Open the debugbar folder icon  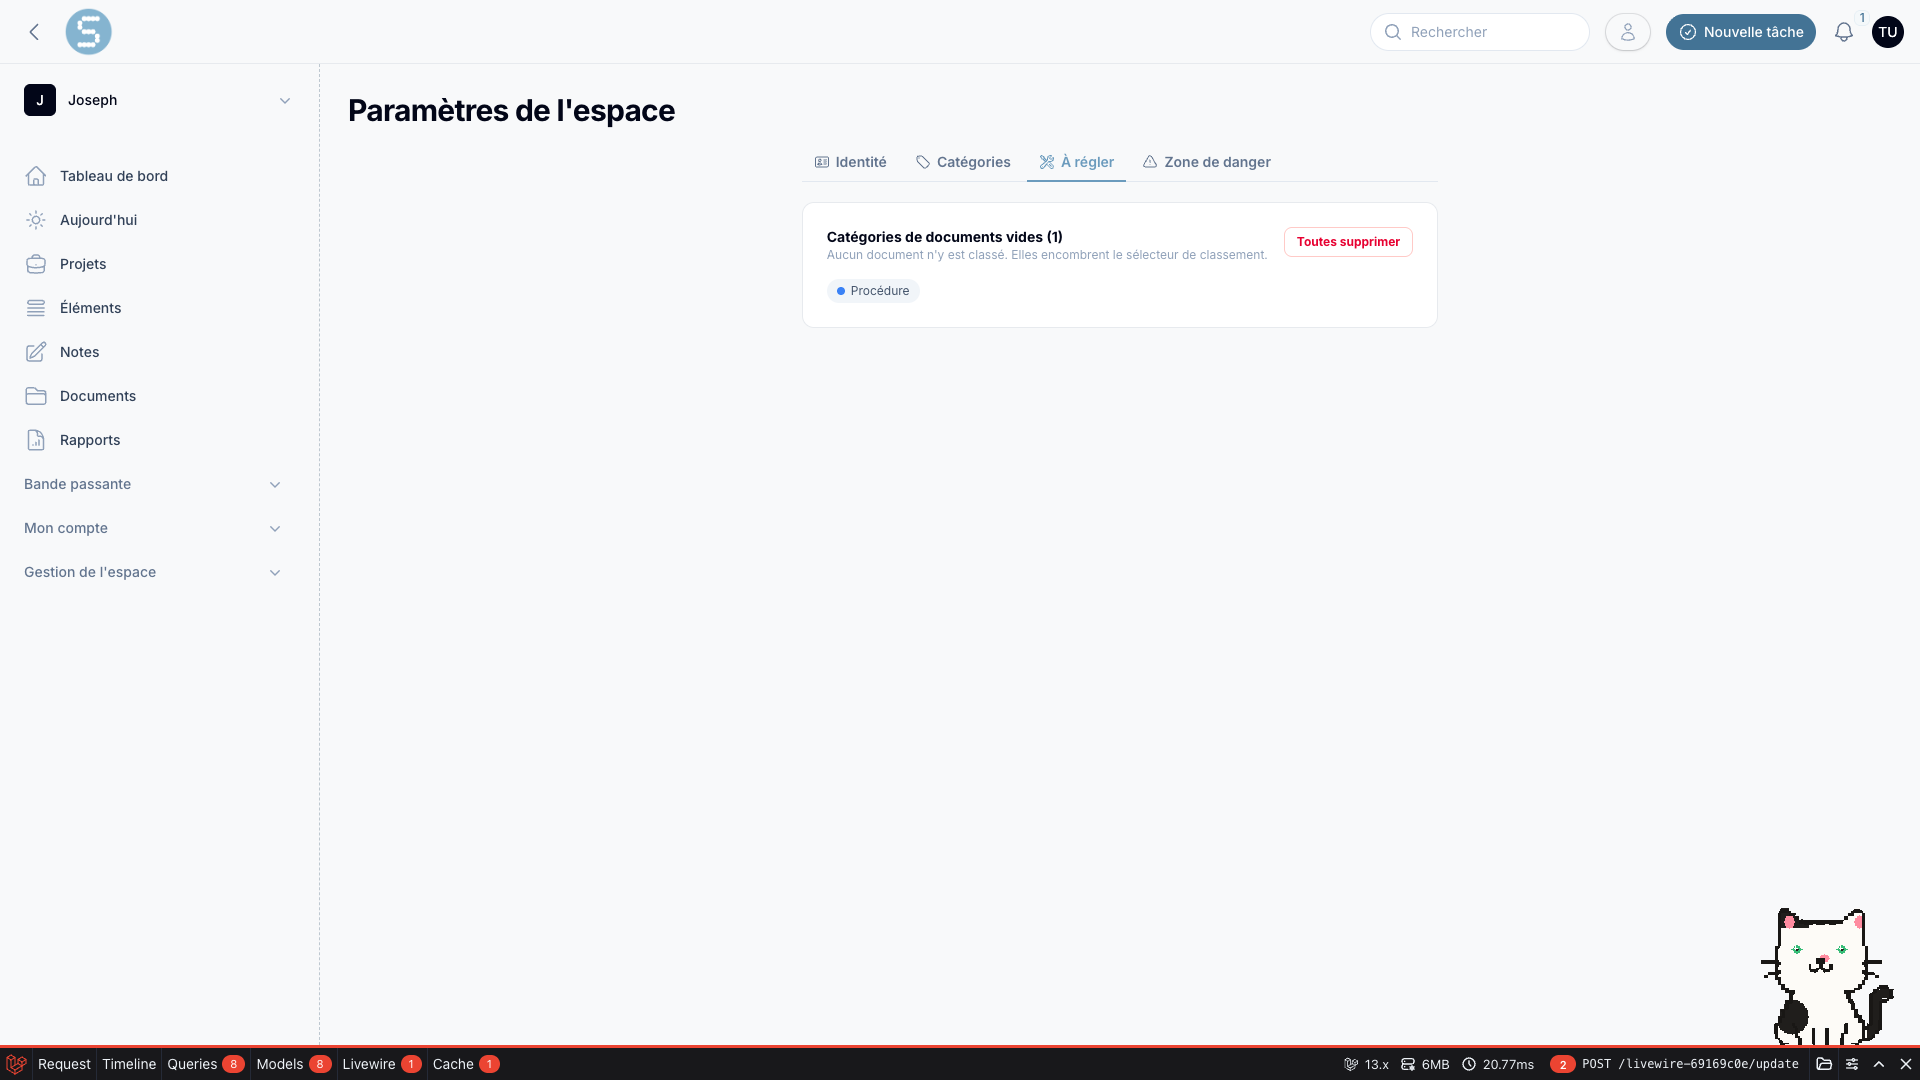point(1824,1064)
